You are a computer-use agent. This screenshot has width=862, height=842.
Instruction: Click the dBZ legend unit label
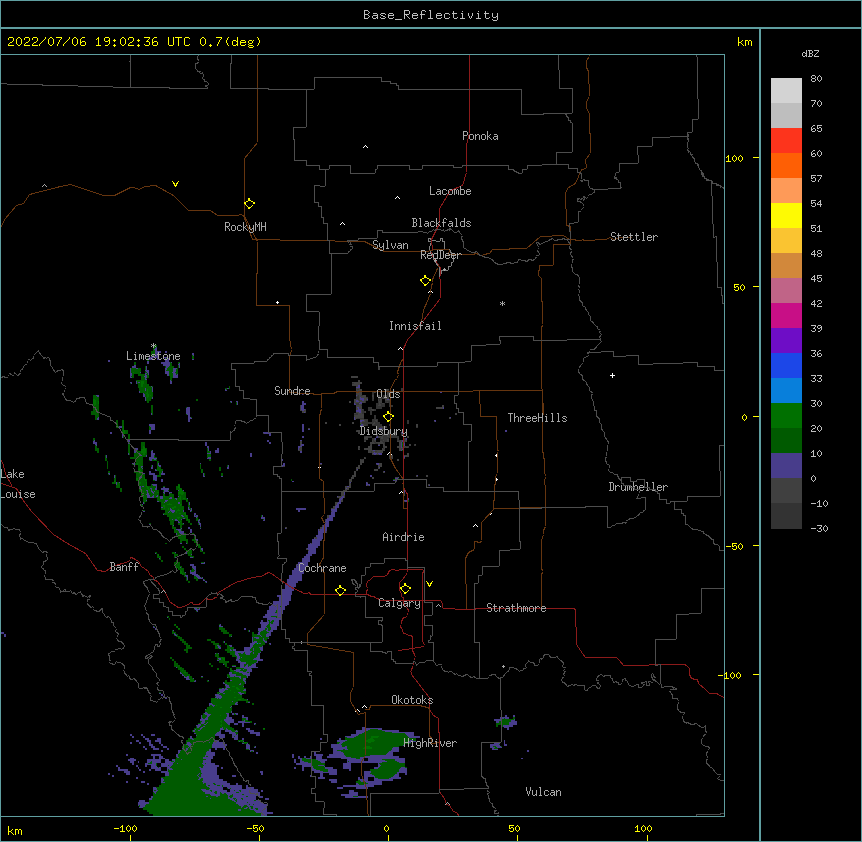tap(810, 54)
